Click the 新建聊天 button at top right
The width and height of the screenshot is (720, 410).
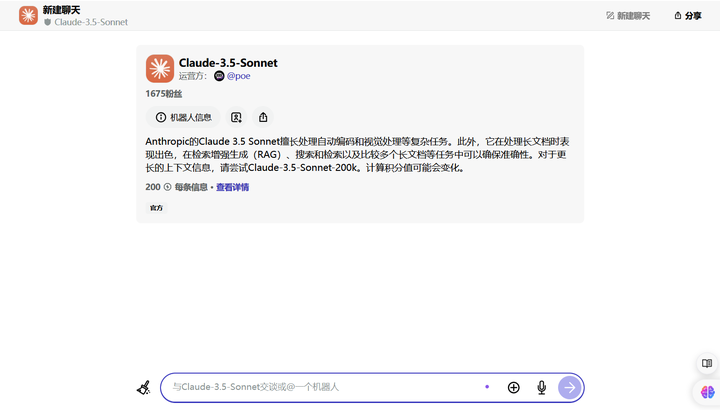tap(628, 16)
